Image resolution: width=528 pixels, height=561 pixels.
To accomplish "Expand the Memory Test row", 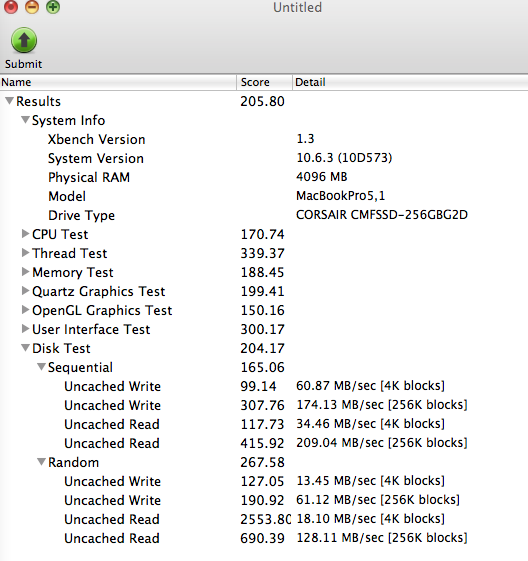I will [x=25, y=272].
